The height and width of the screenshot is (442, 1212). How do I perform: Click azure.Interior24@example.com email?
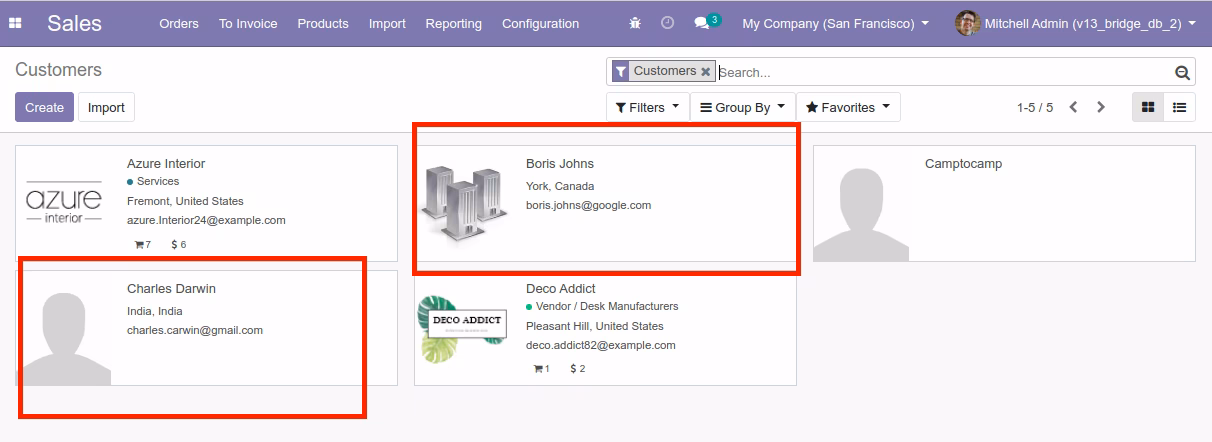click(x=206, y=220)
